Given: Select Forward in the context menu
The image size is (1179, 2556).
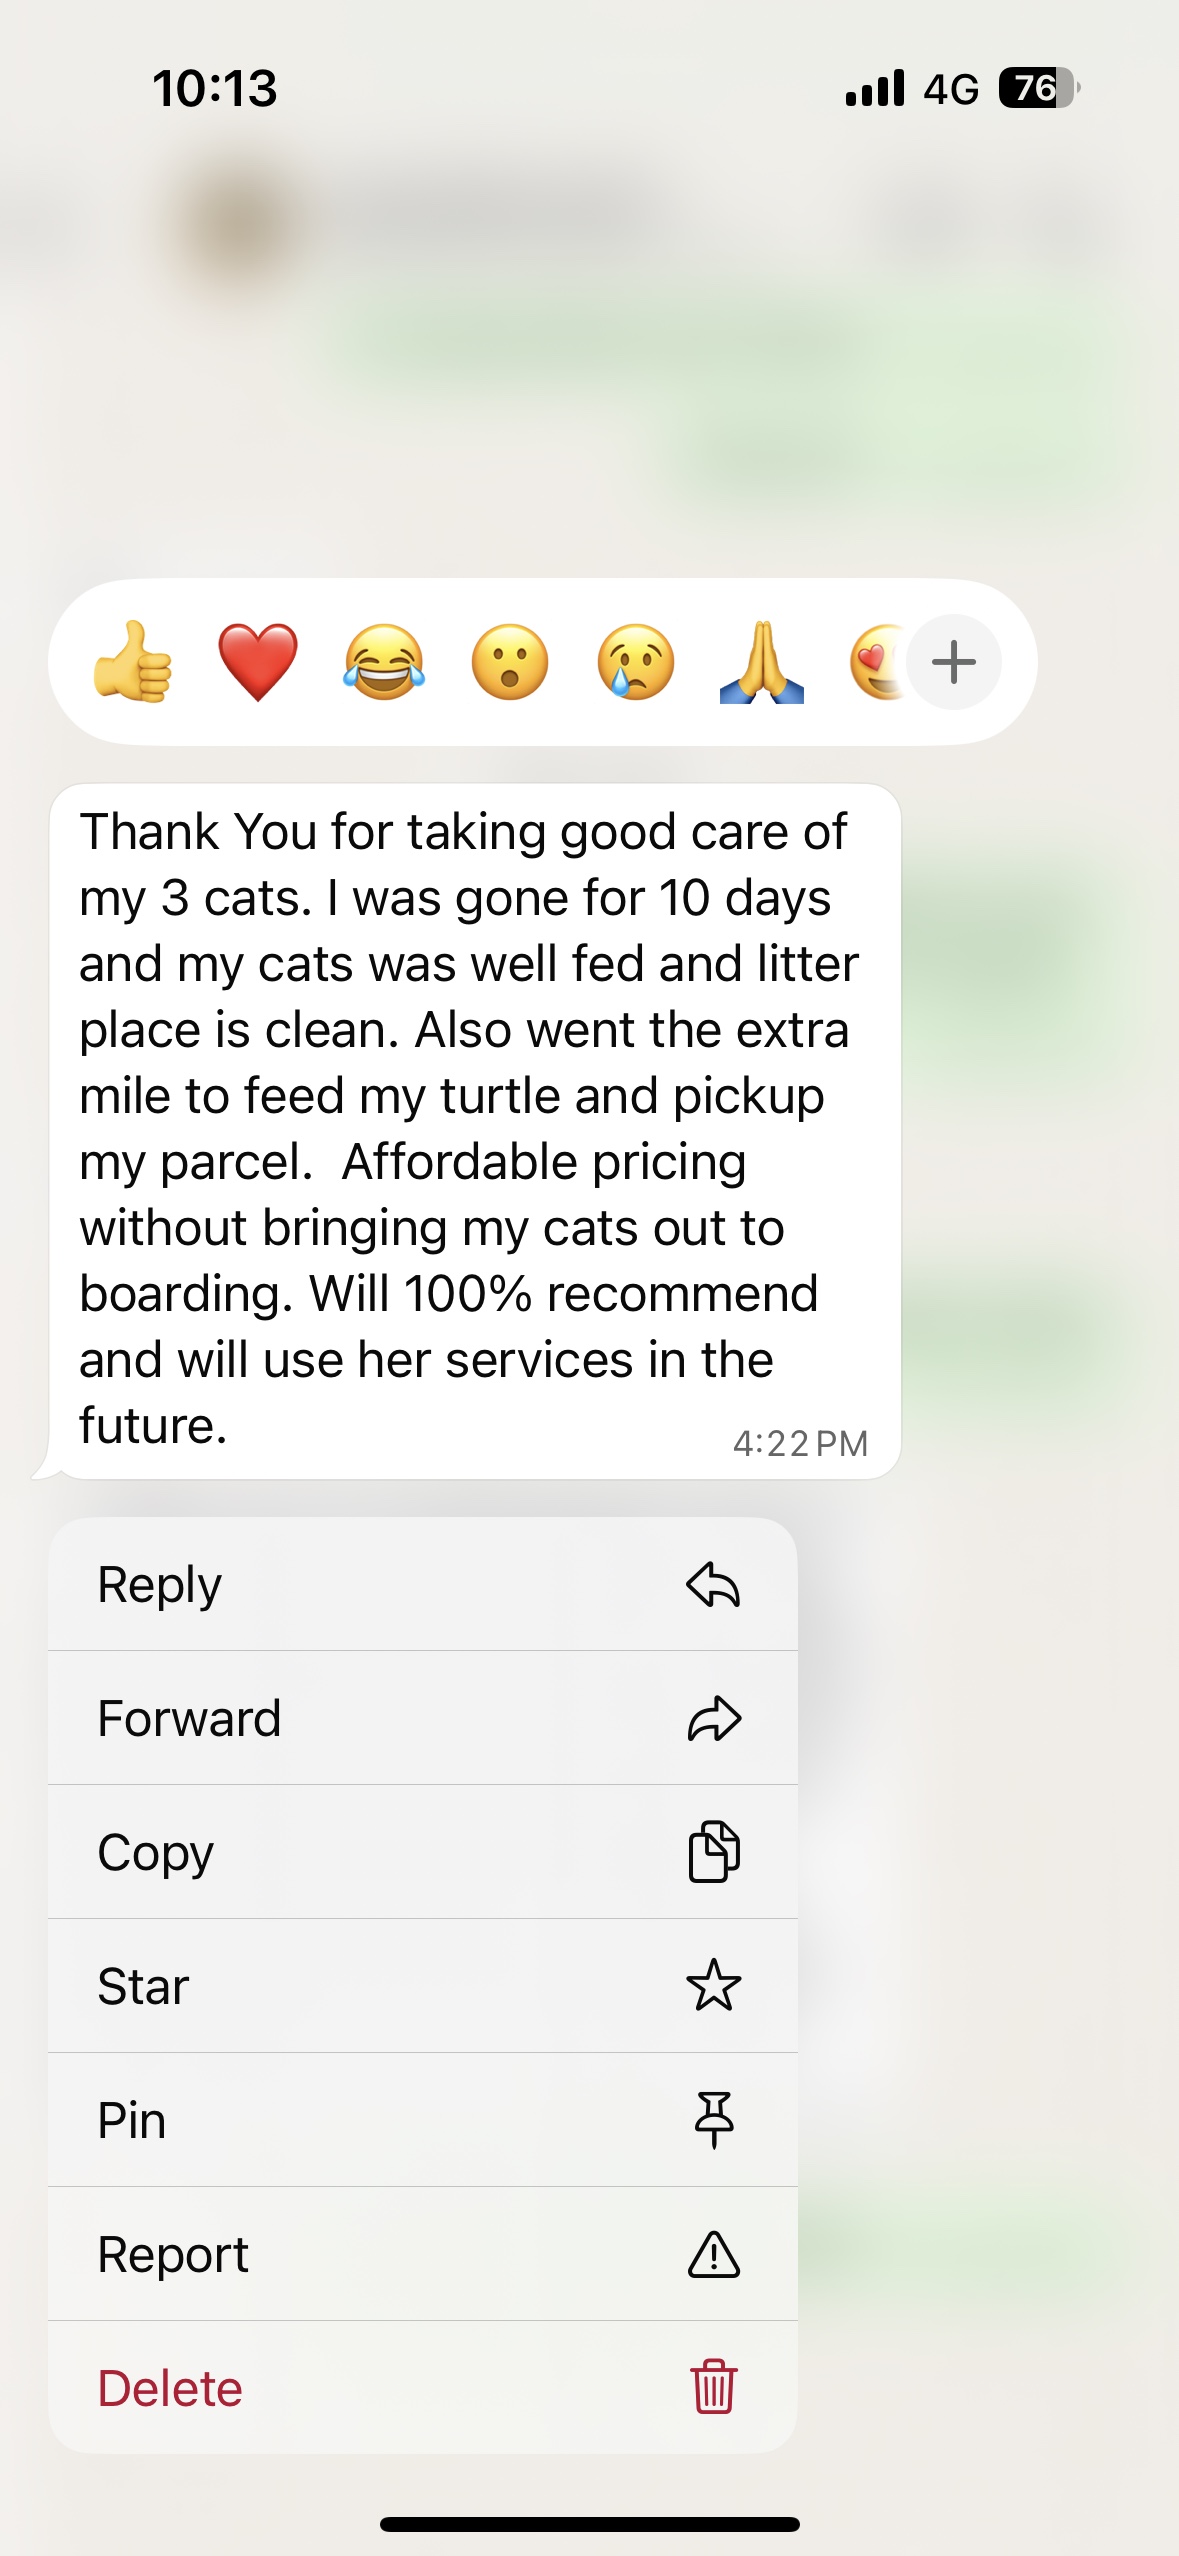Looking at the screenshot, I should pyautogui.click(x=422, y=1719).
